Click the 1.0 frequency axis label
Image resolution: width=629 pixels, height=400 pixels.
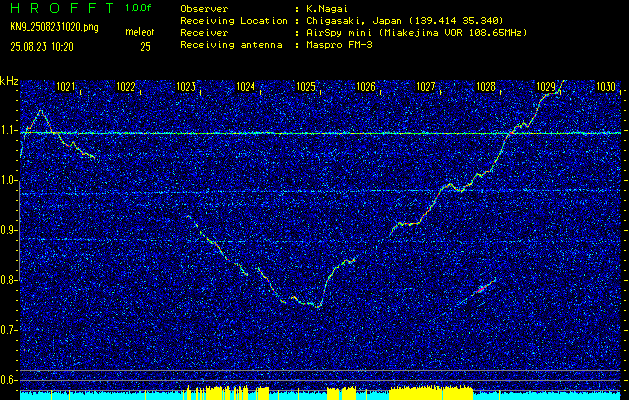click(8, 181)
